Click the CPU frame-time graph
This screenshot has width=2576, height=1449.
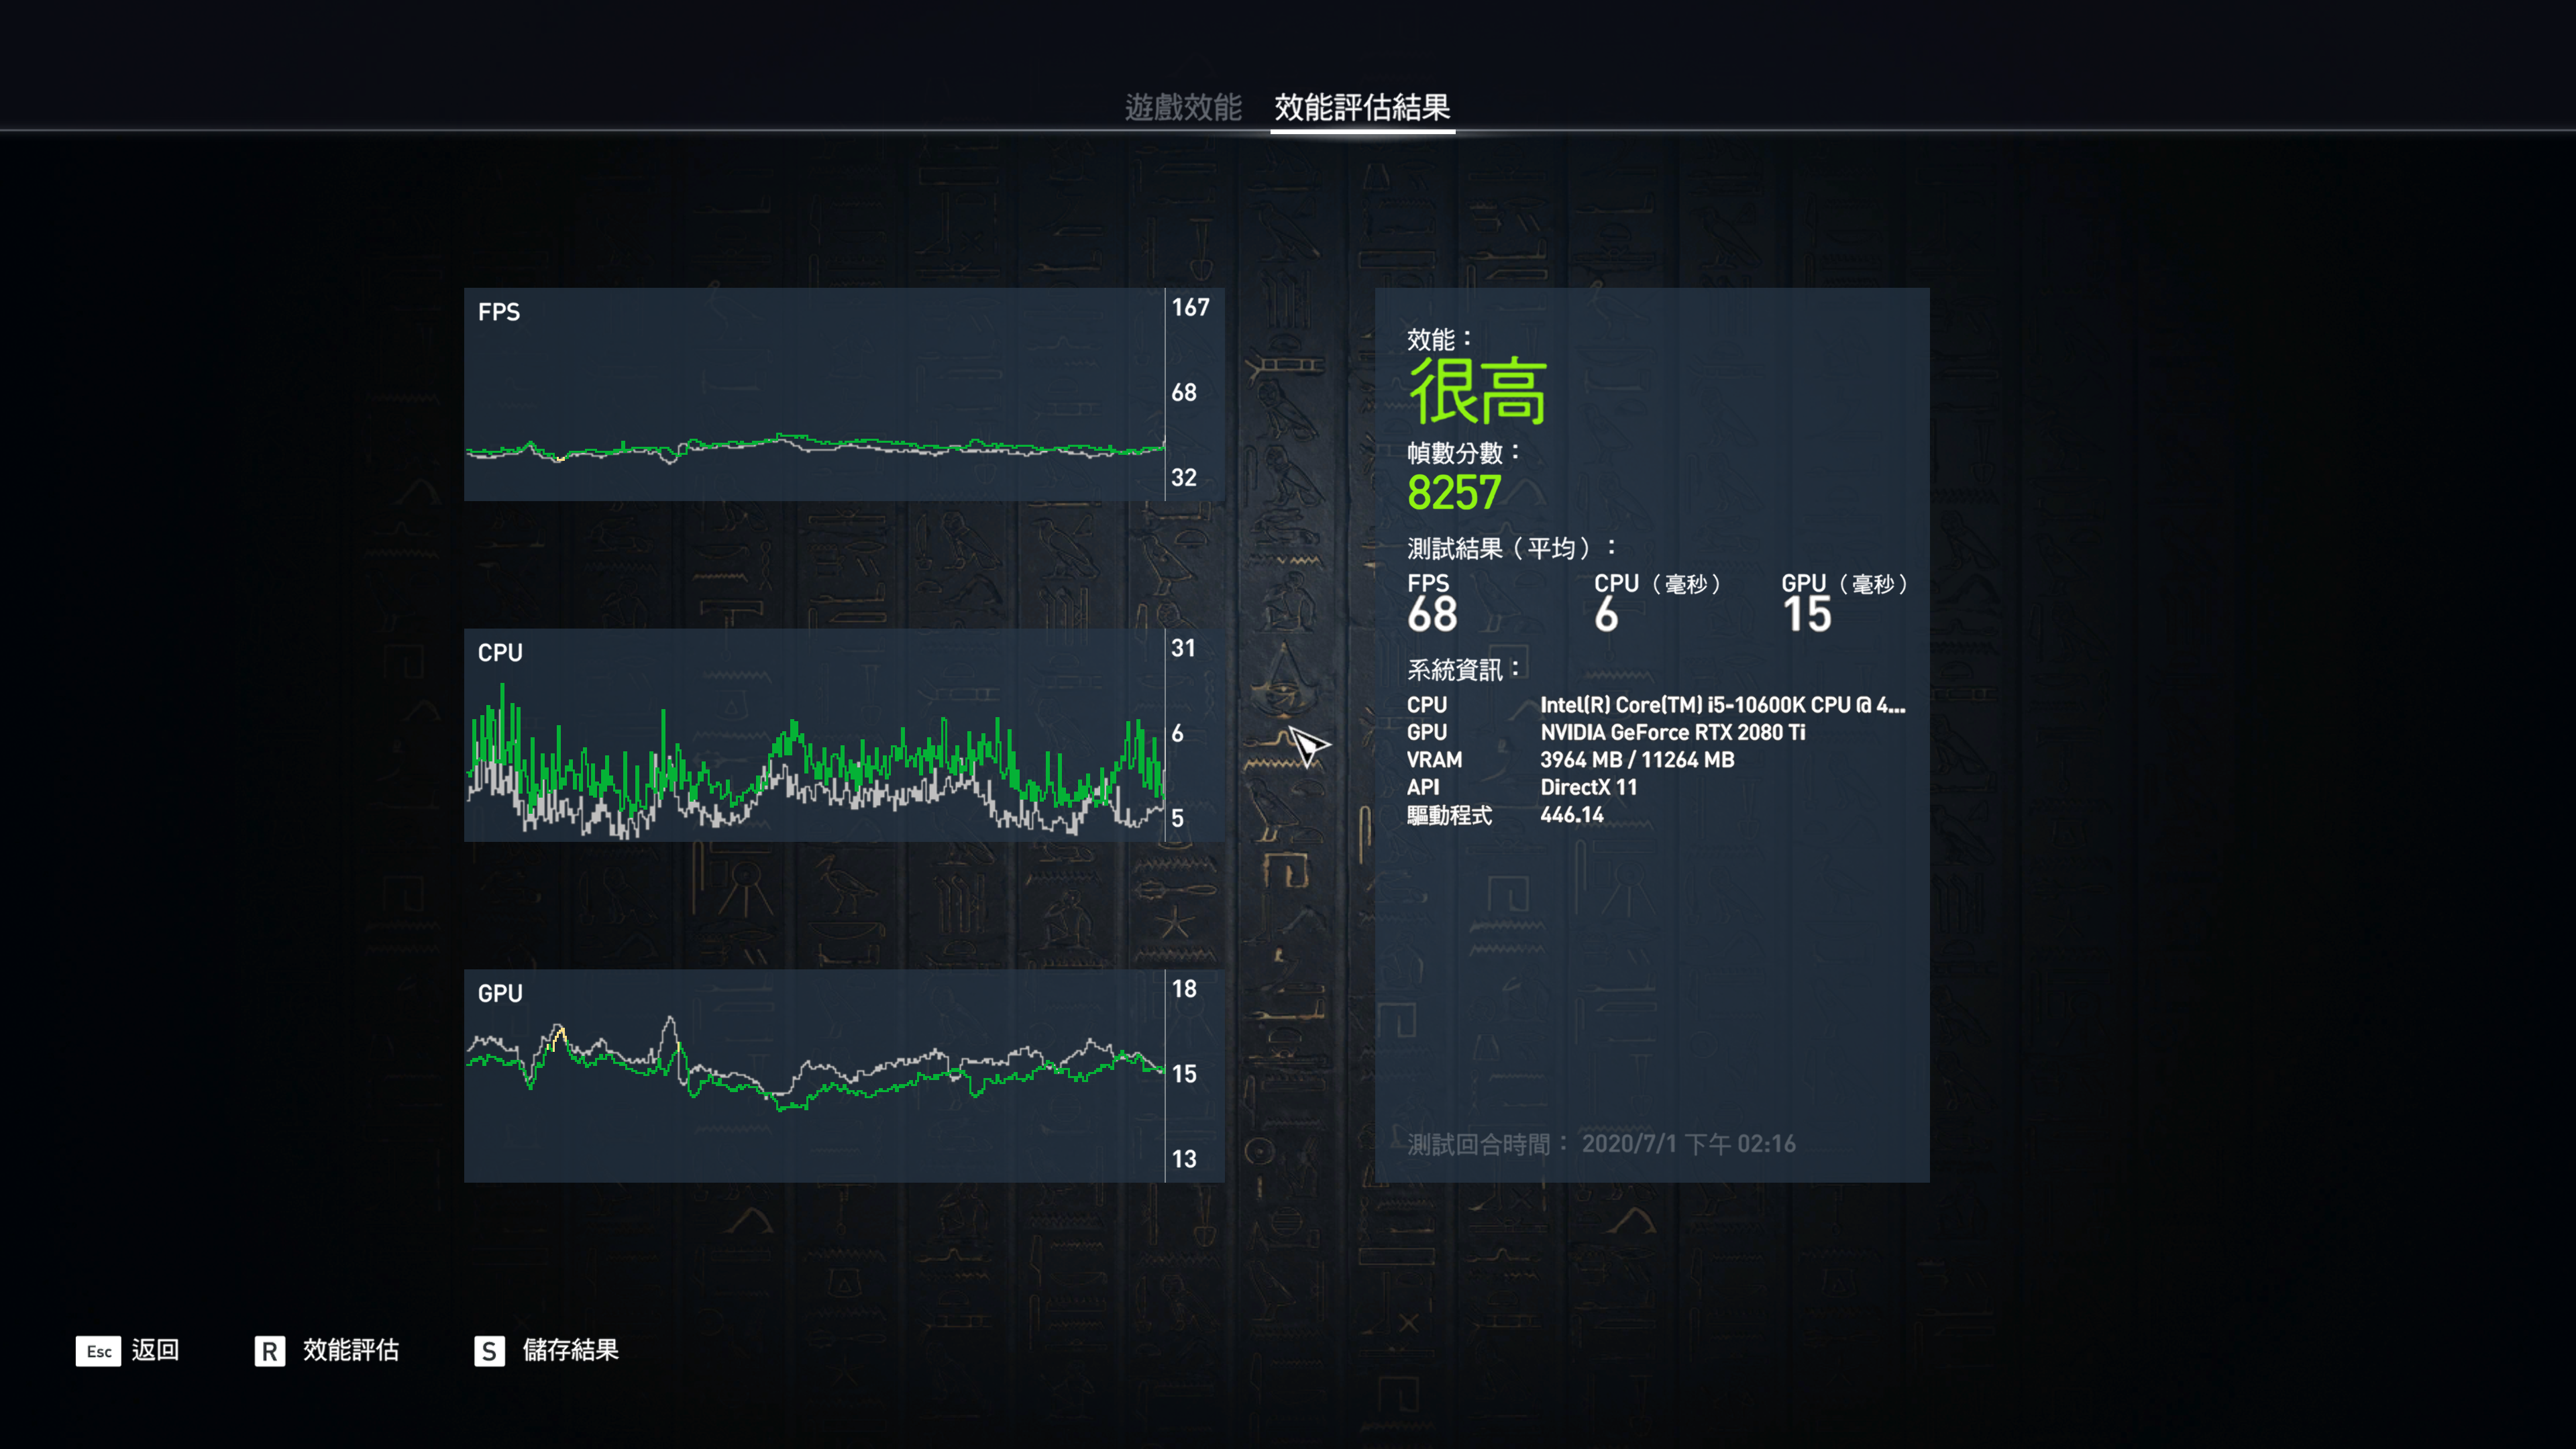coord(814,735)
